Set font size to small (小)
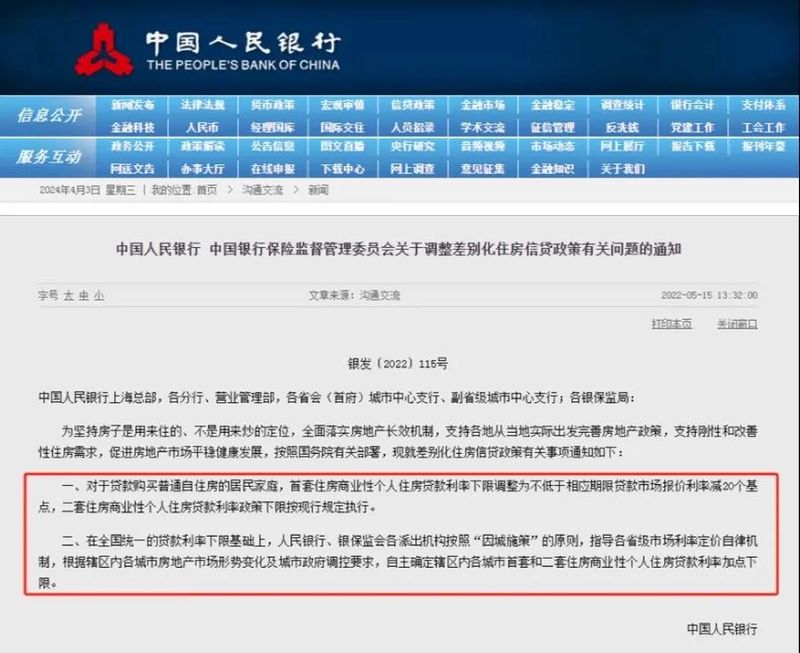800x653 pixels. (98, 295)
